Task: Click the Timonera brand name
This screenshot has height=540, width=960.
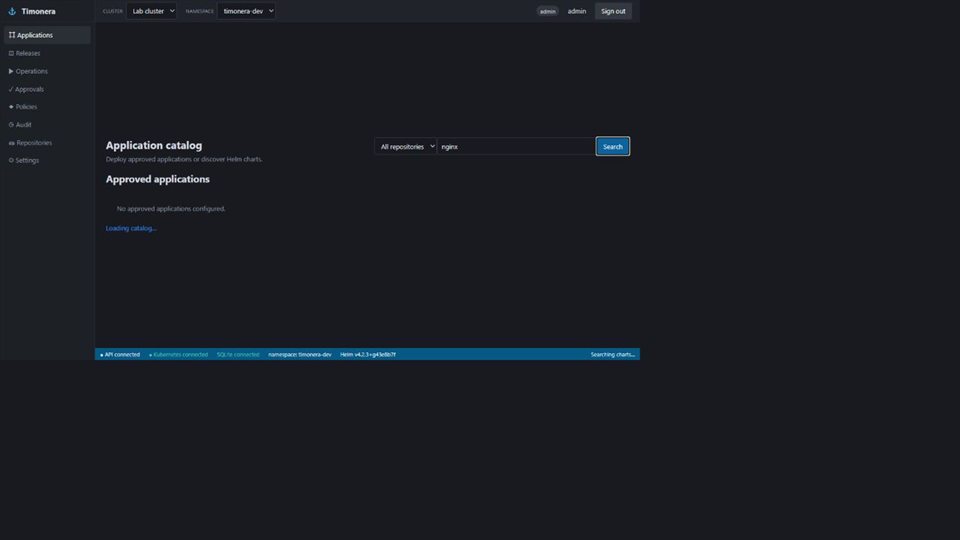Action: click(39, 11)
